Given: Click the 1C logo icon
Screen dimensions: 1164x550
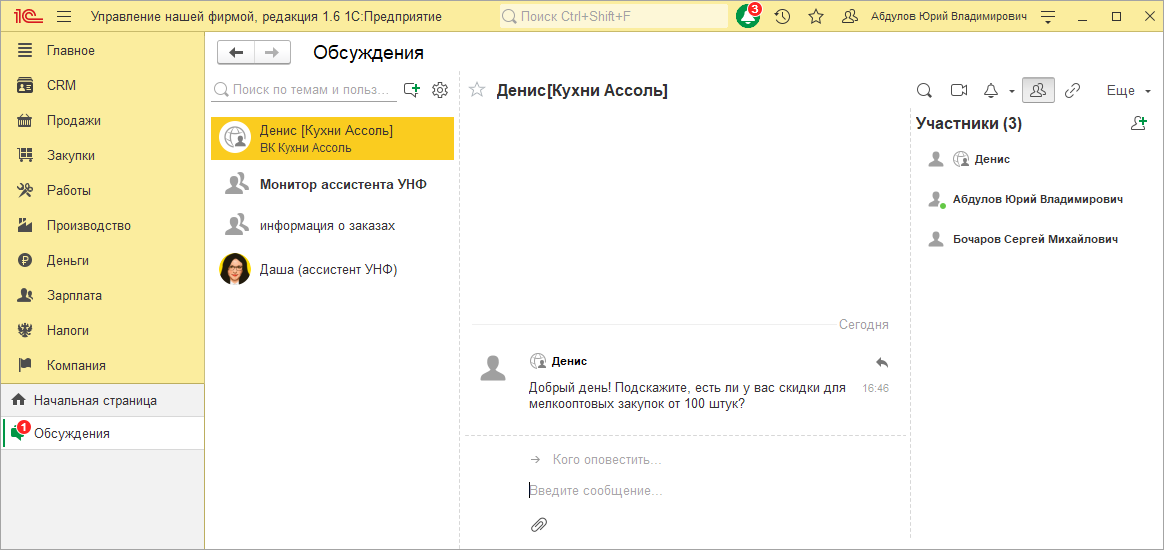Looking at the screenshot, I should pyautogui.click(x=30, y=16).
